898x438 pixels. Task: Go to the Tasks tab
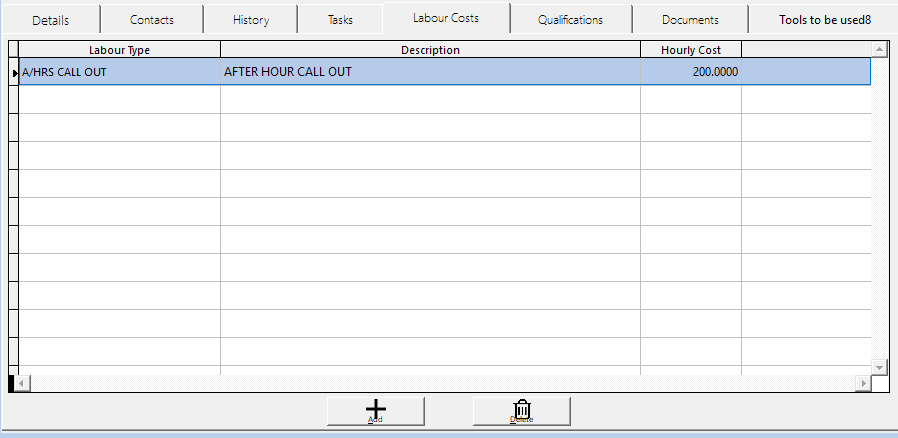[340, 19]
